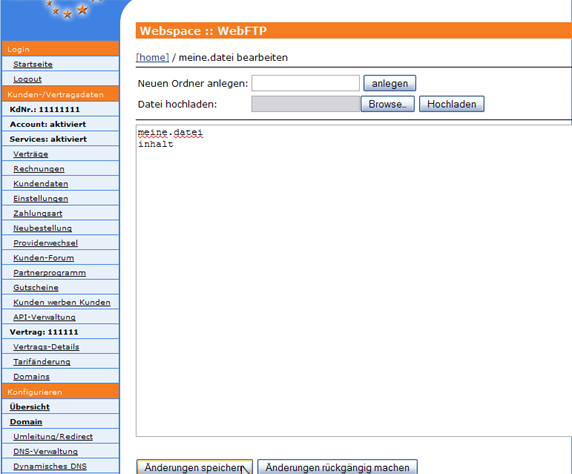Click the Account: aktiviert text
This screenshot has height=474, width=572.
point(48,124)
